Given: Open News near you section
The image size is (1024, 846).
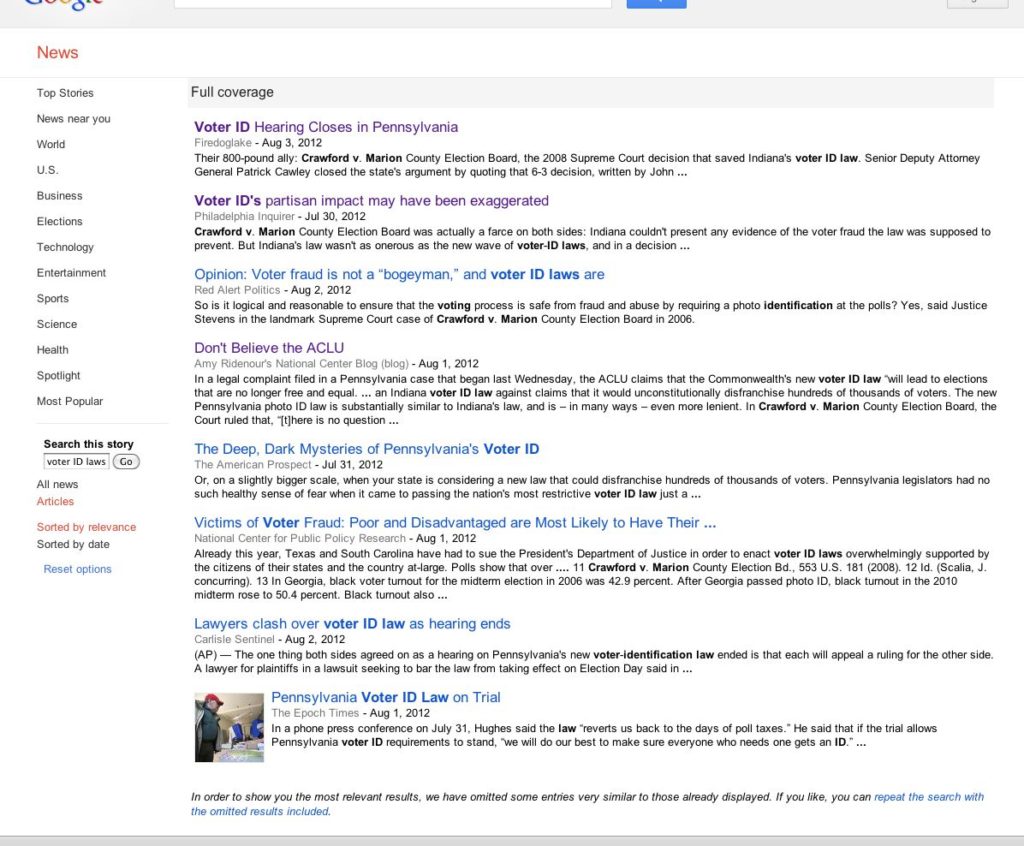Looking at the screenshot, I should coord(74,118).
